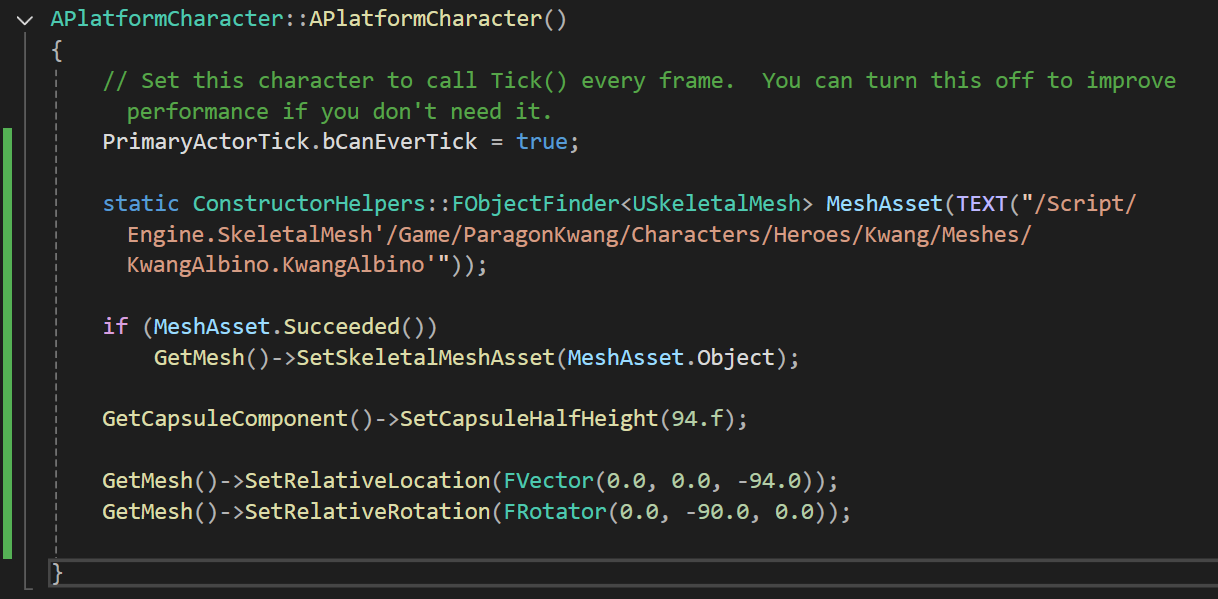Select the ConstructorHelpers namespace name

309,204
